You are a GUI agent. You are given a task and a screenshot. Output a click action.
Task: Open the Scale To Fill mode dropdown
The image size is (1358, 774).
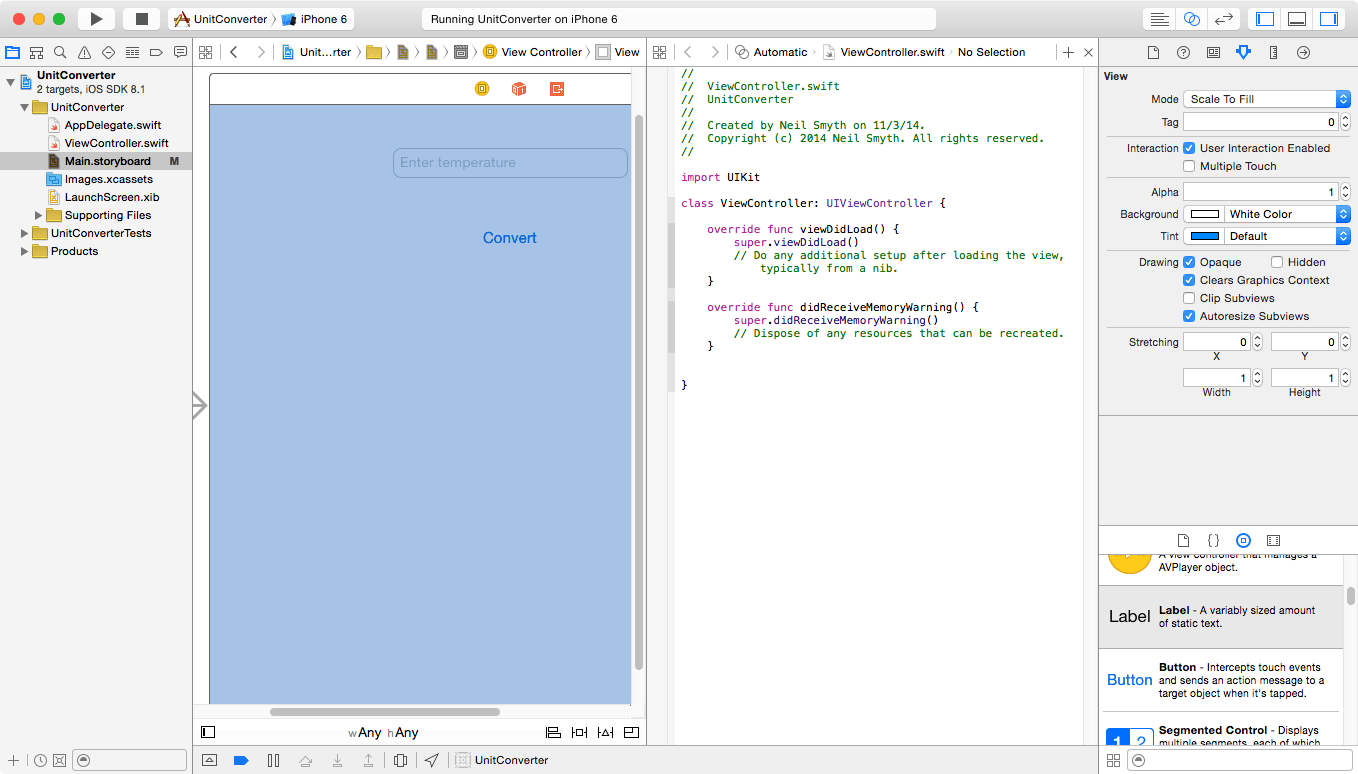point(1265,98)
